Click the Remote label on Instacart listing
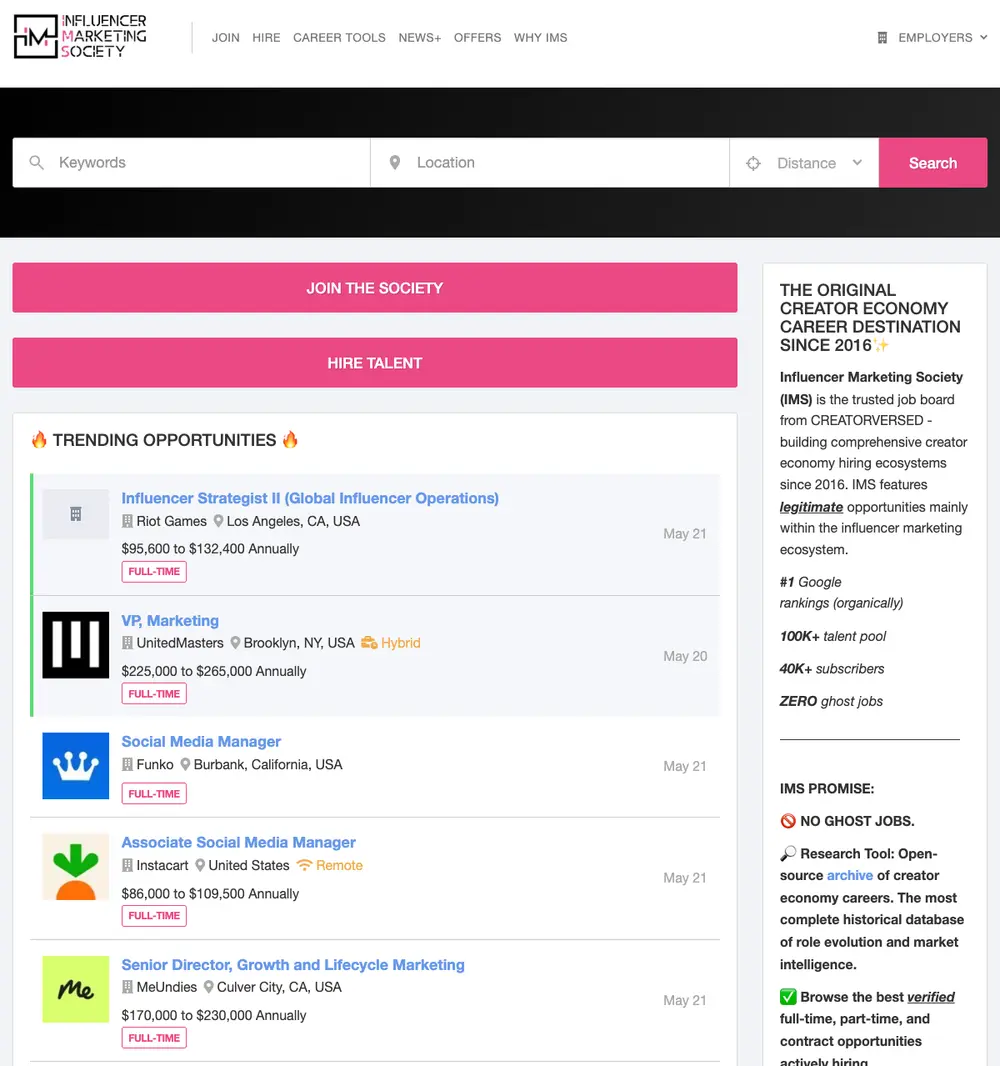1000x1066 pixels. pyautogui.click(x=339, y=865)
